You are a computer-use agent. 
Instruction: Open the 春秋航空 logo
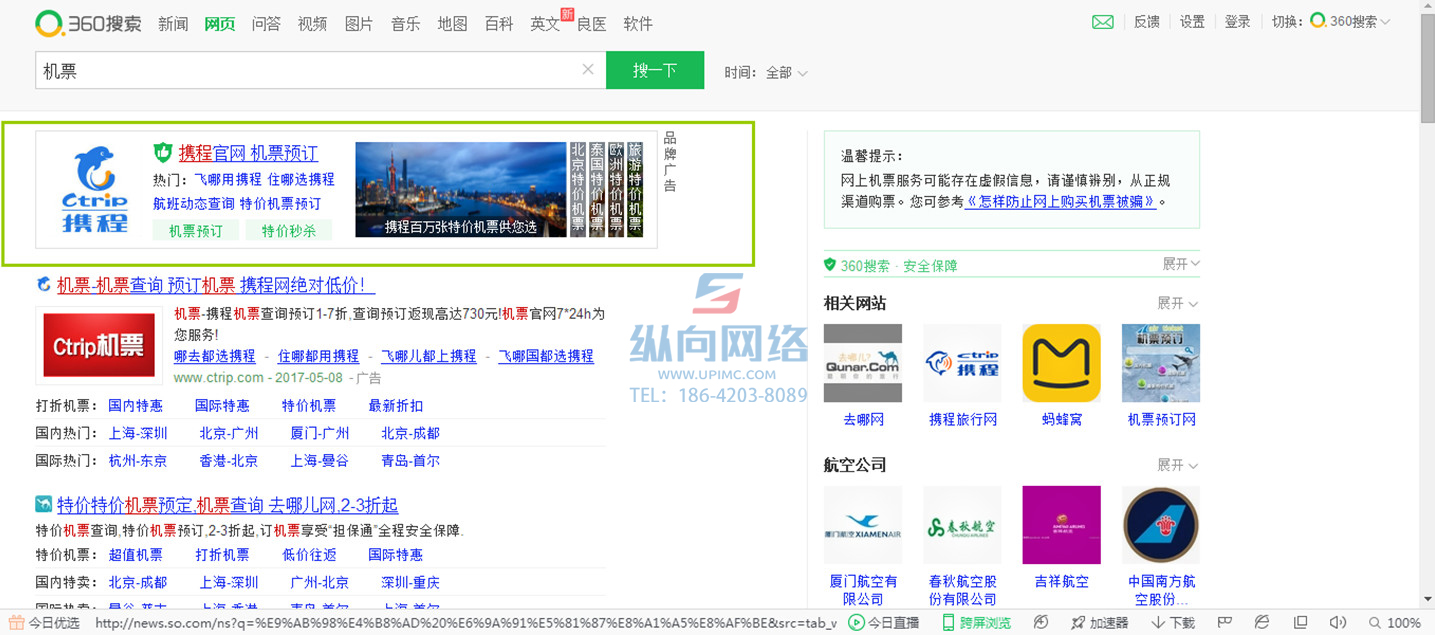click(x=962, y=525)
